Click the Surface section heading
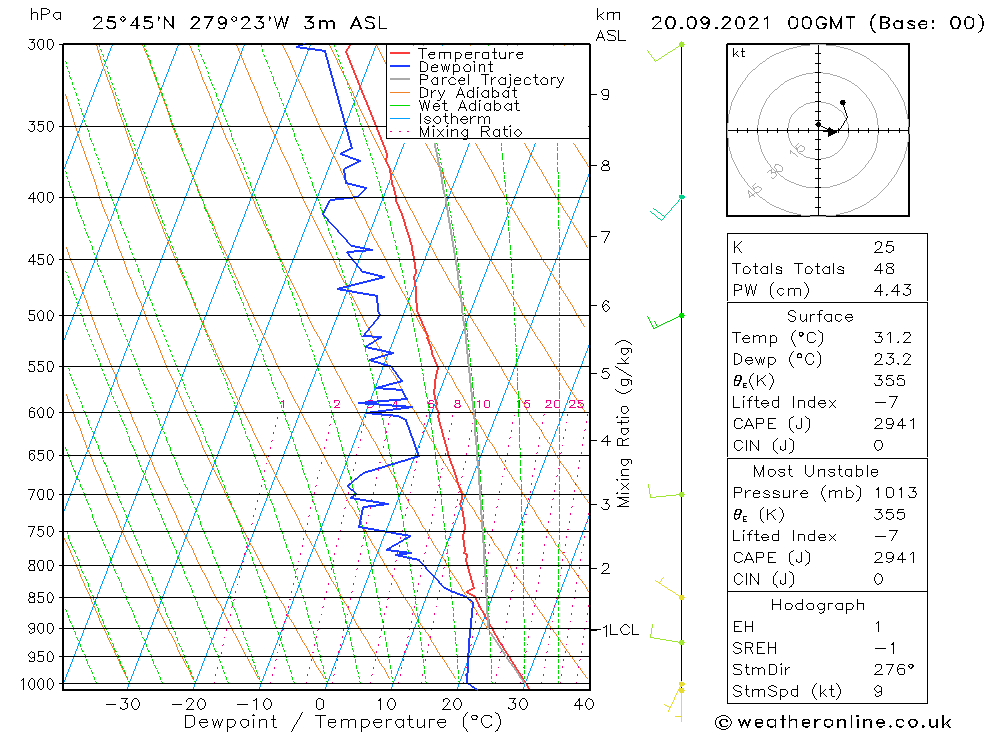1000x733 pixels. click(x=820, y=316)
